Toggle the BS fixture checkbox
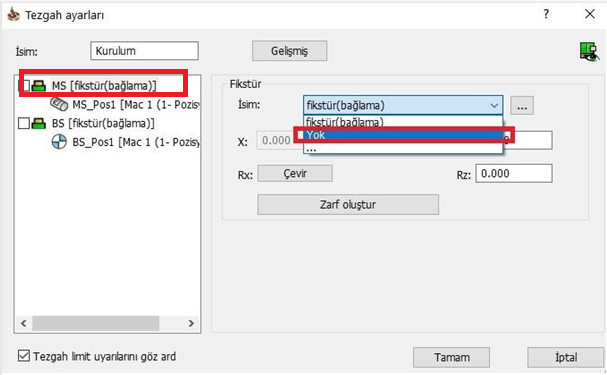Viewport: 607px width, 375px height. click(24, 123)
